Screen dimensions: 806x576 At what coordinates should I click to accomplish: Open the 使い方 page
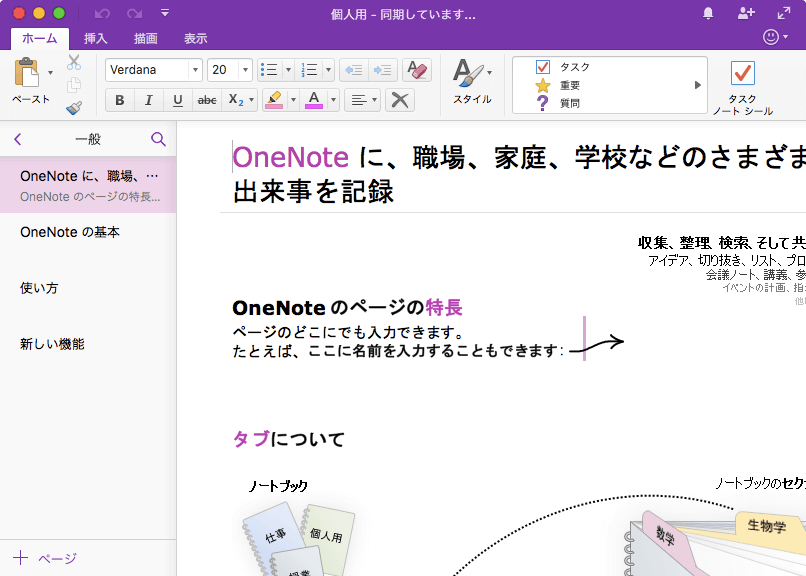(x=88, y=288)
